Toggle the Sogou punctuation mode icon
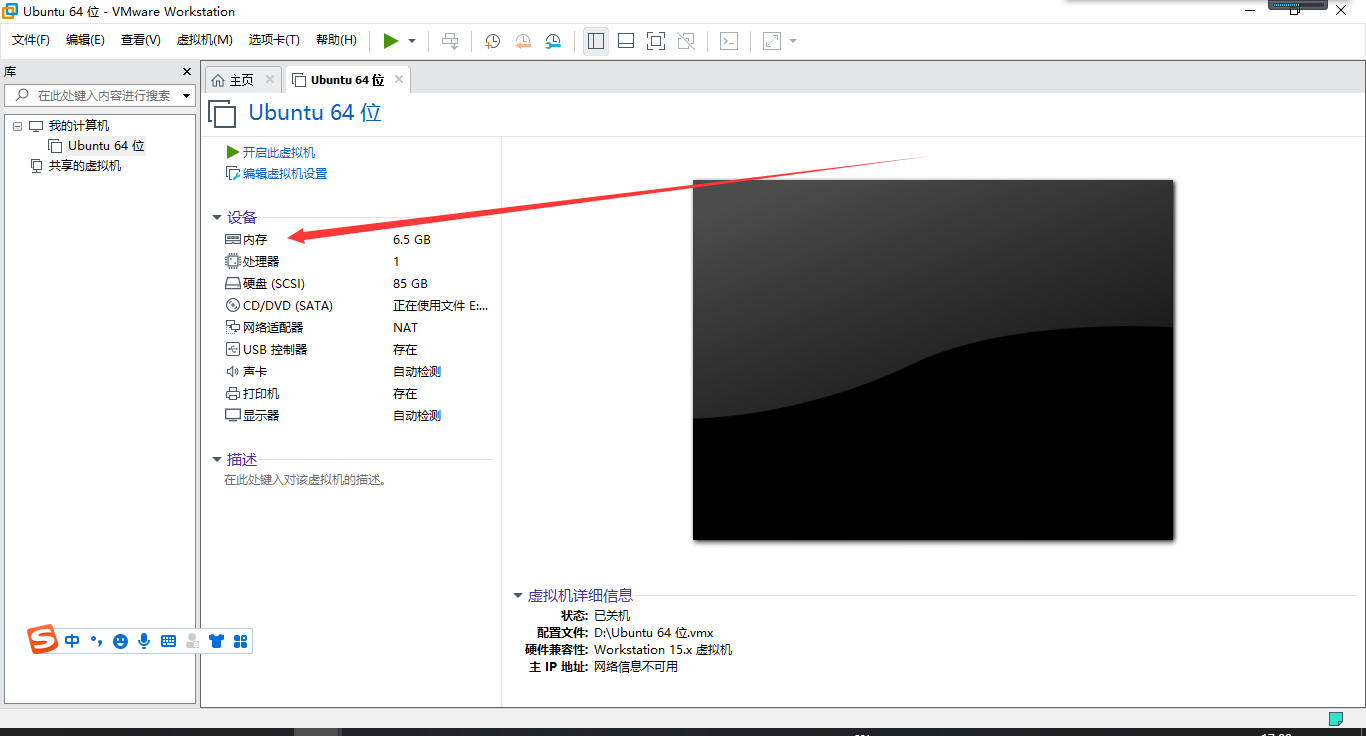Screen dimensions: 1366x736 tap(97, 641)
